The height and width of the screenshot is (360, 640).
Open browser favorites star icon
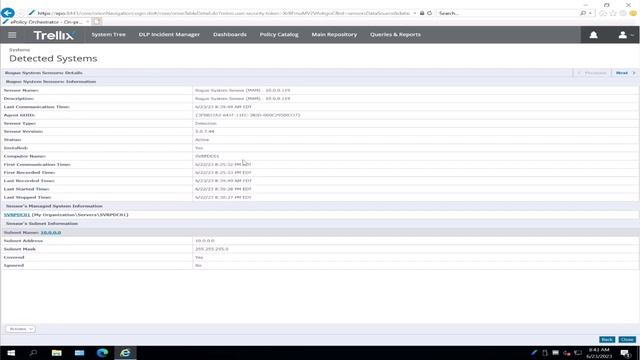tap(613, 13)
